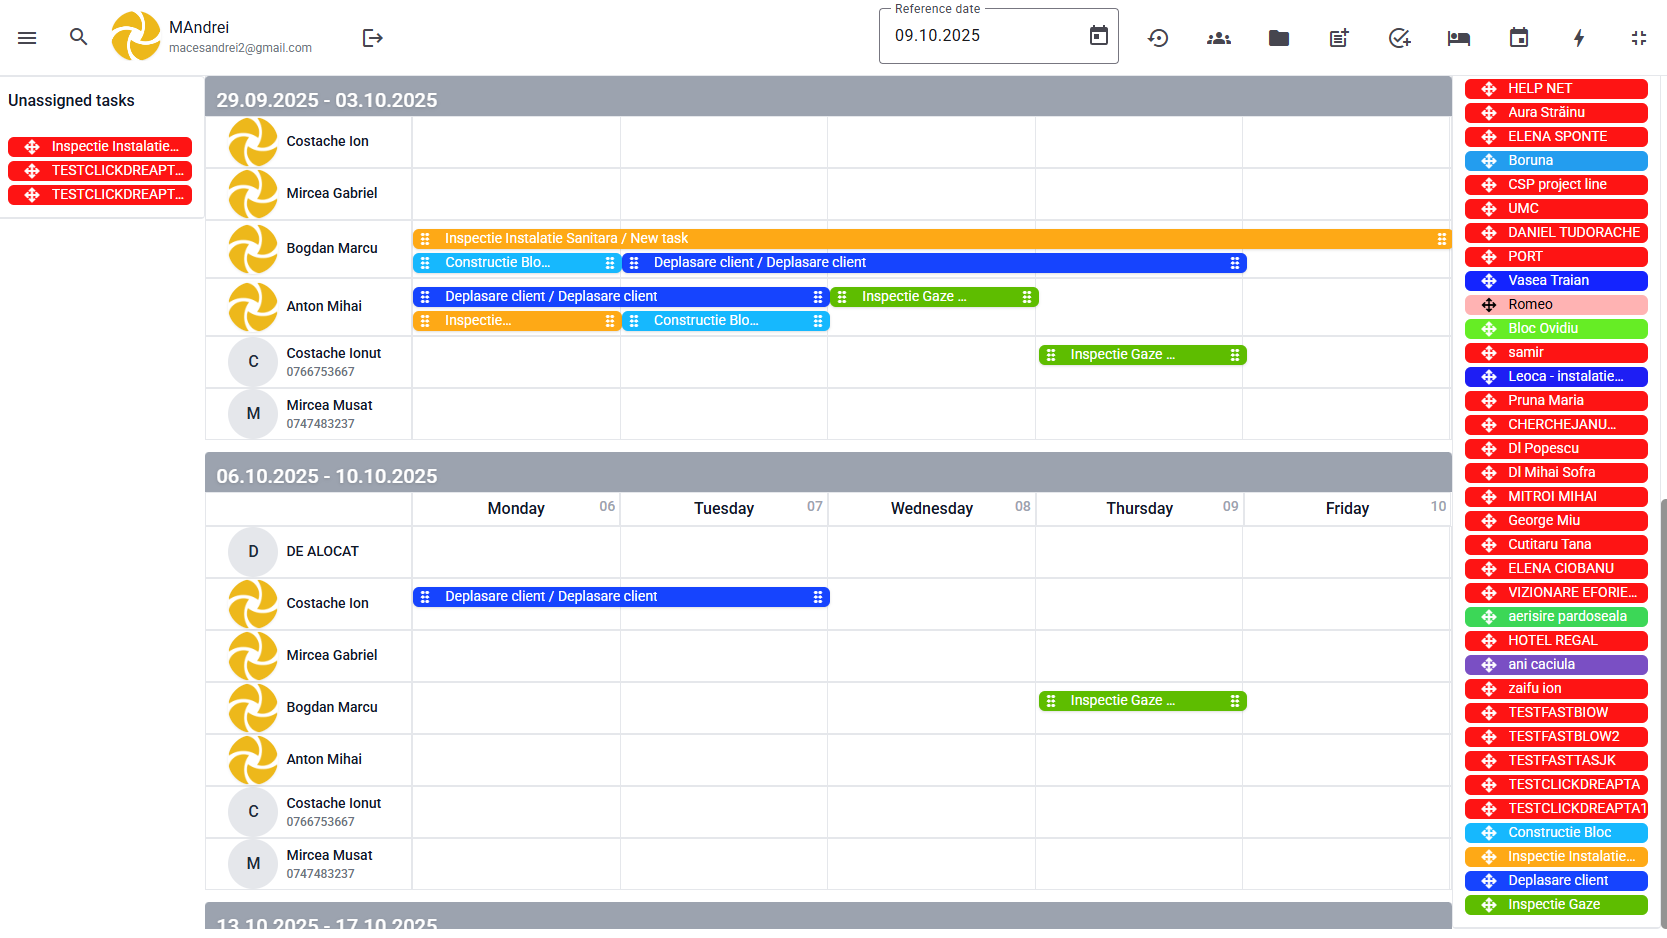Viewport: 1667px width, 938px height.
Task: Select the Thursday 09 column header
Action: click(x=1139, y=508)
